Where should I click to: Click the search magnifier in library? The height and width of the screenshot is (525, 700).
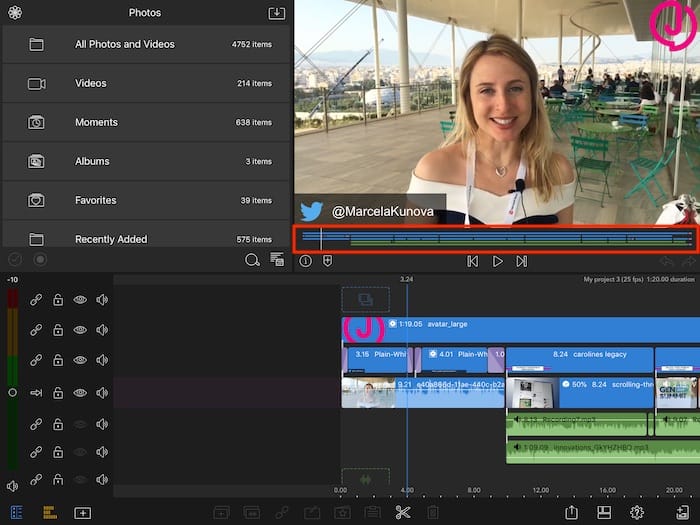click(x=252, y=260)
